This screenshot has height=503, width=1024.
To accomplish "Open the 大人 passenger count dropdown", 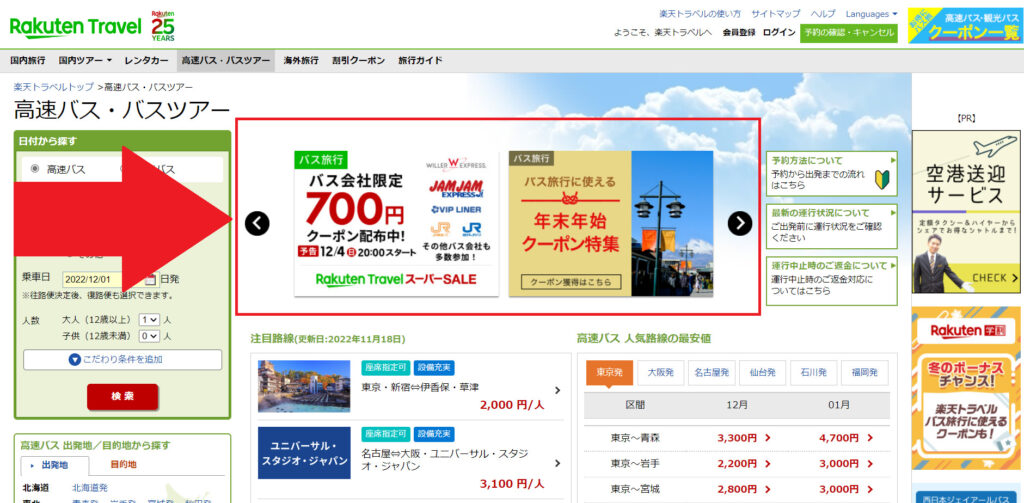I will (149, 319).
